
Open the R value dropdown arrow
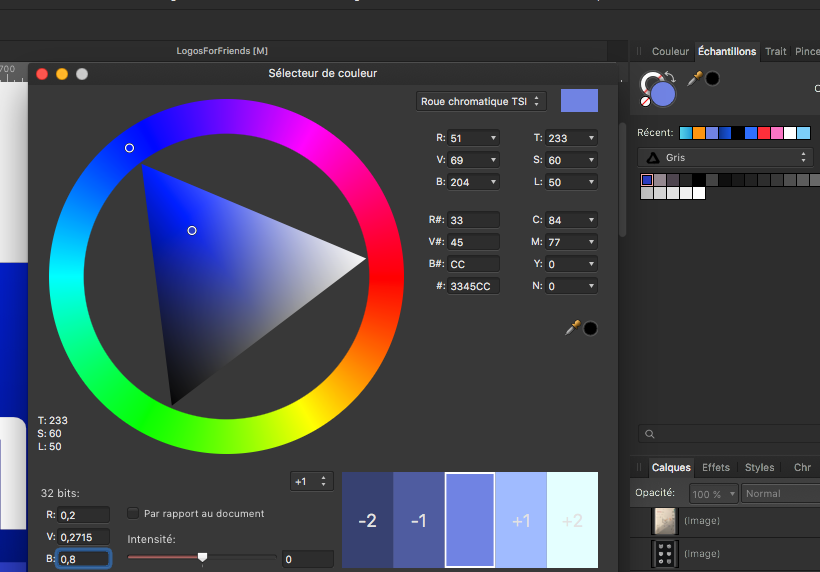(x=493, y=138)
